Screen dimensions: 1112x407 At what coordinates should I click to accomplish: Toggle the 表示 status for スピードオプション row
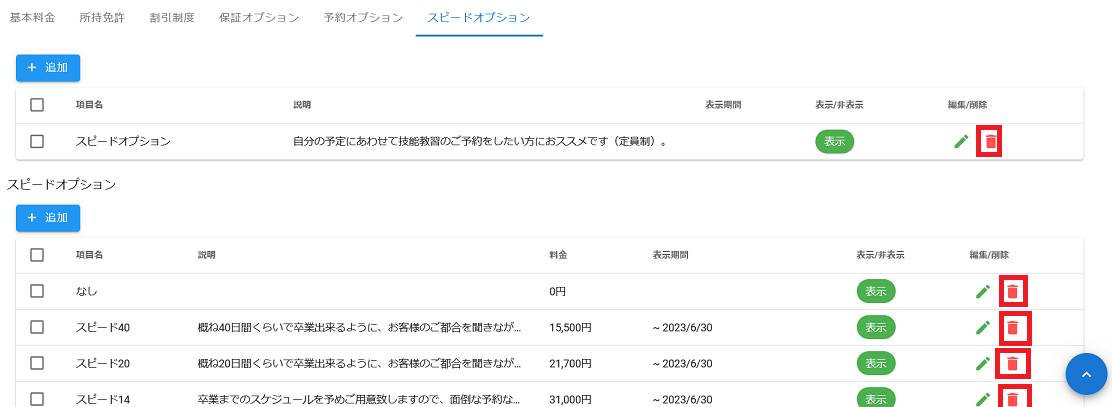834,142
